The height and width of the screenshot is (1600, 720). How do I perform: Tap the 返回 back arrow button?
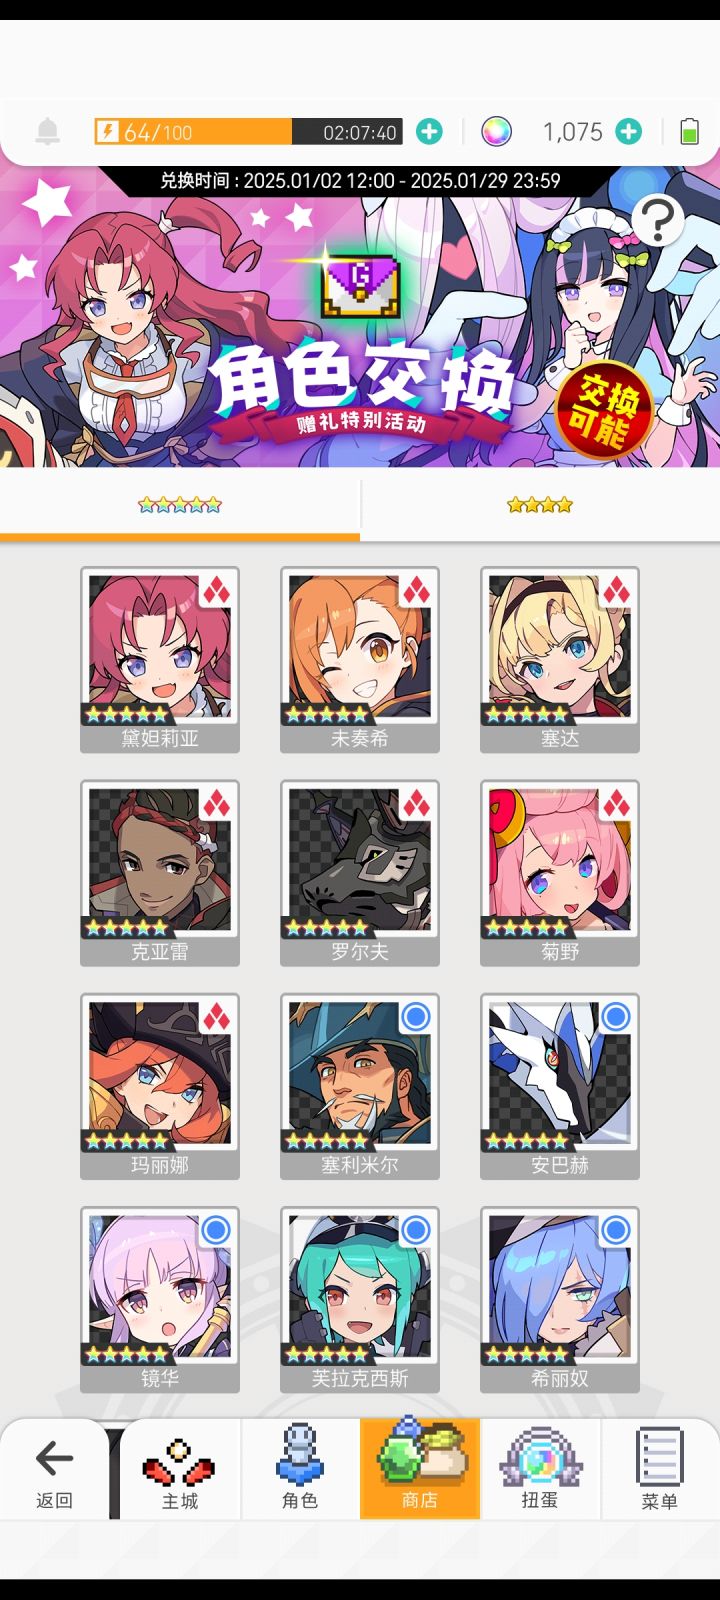(54, 1470)
